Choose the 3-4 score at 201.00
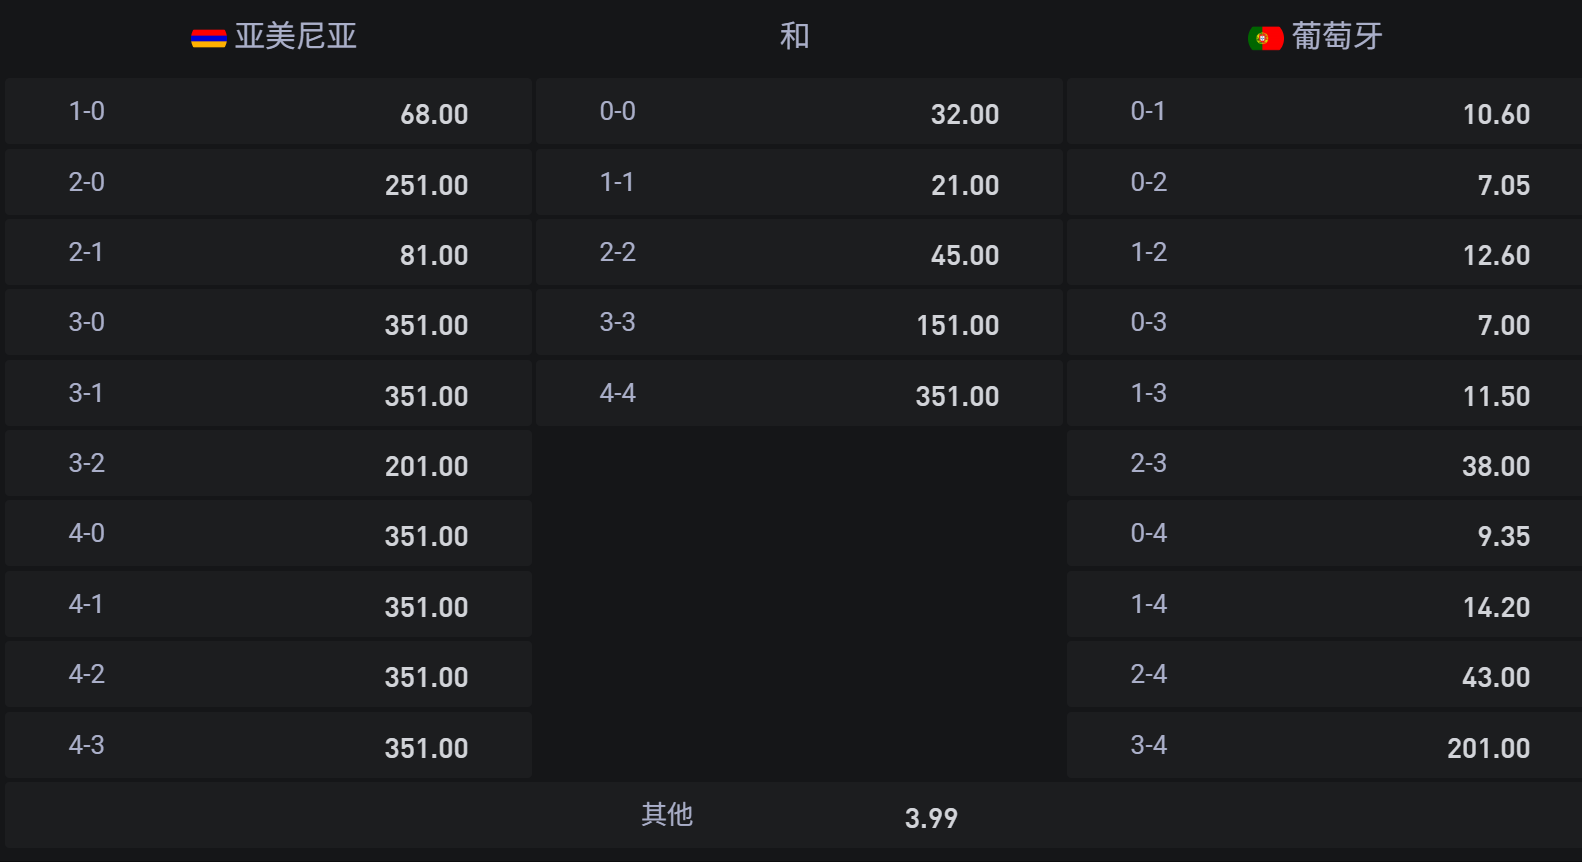The height and width of the screenshot is (862, 1582). point(1324,746)
